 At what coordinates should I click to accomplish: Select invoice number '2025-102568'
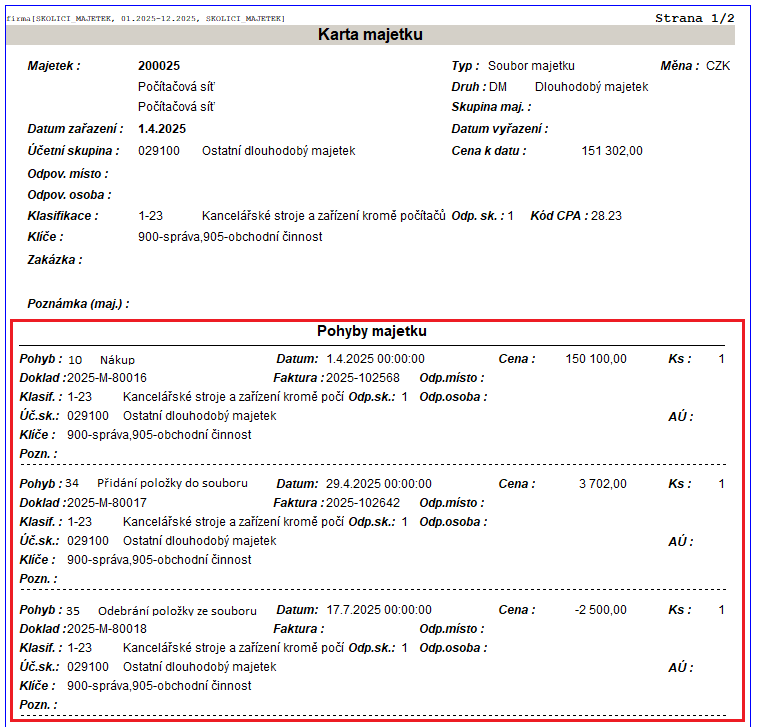click(363, 378)
